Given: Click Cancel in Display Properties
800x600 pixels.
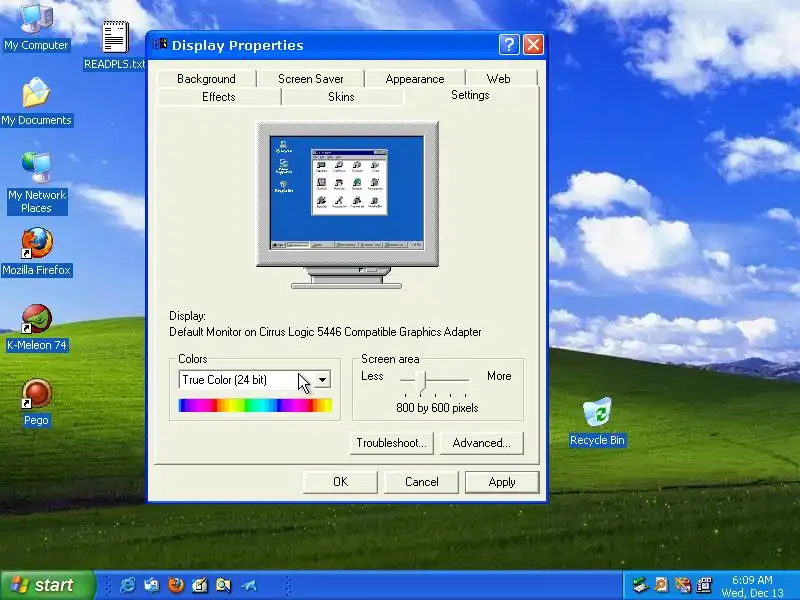Looking at the screenshot, I should [421, 482].
